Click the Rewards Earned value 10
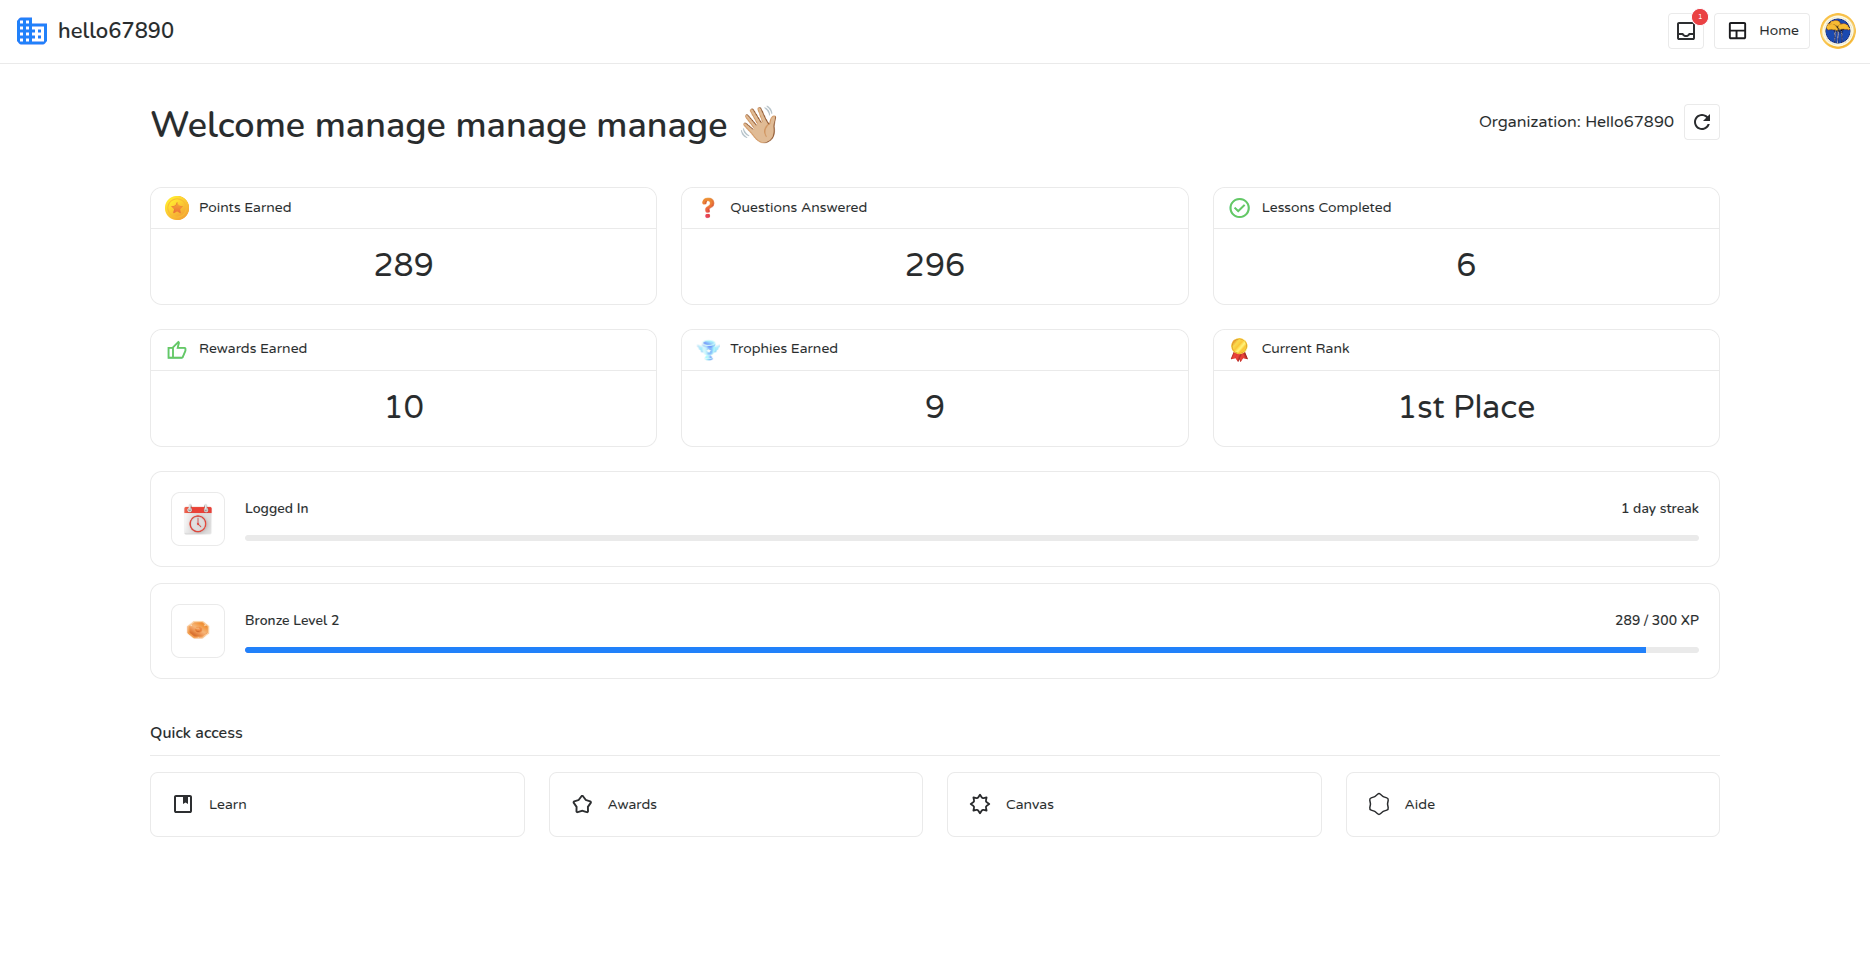The image size is (1870, 961). pos(404,407)
